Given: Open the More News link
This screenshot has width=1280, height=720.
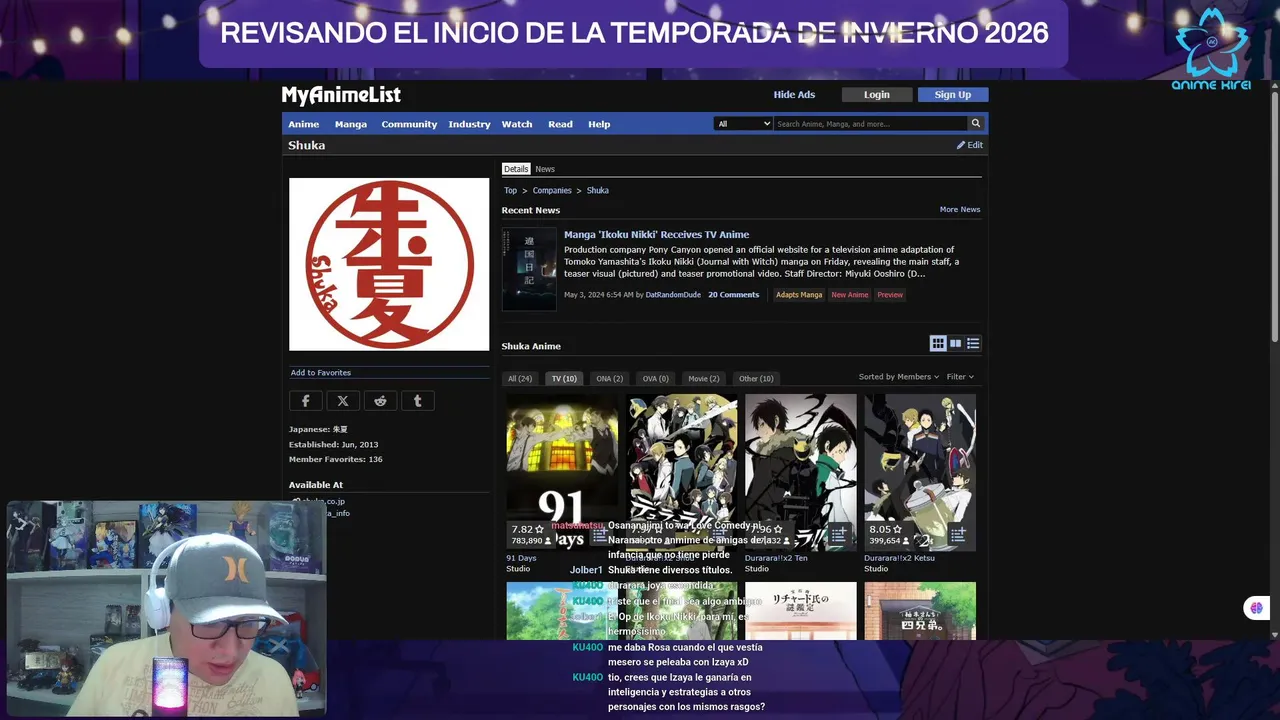Looking at the screenshot, I should tap(960, 210).
